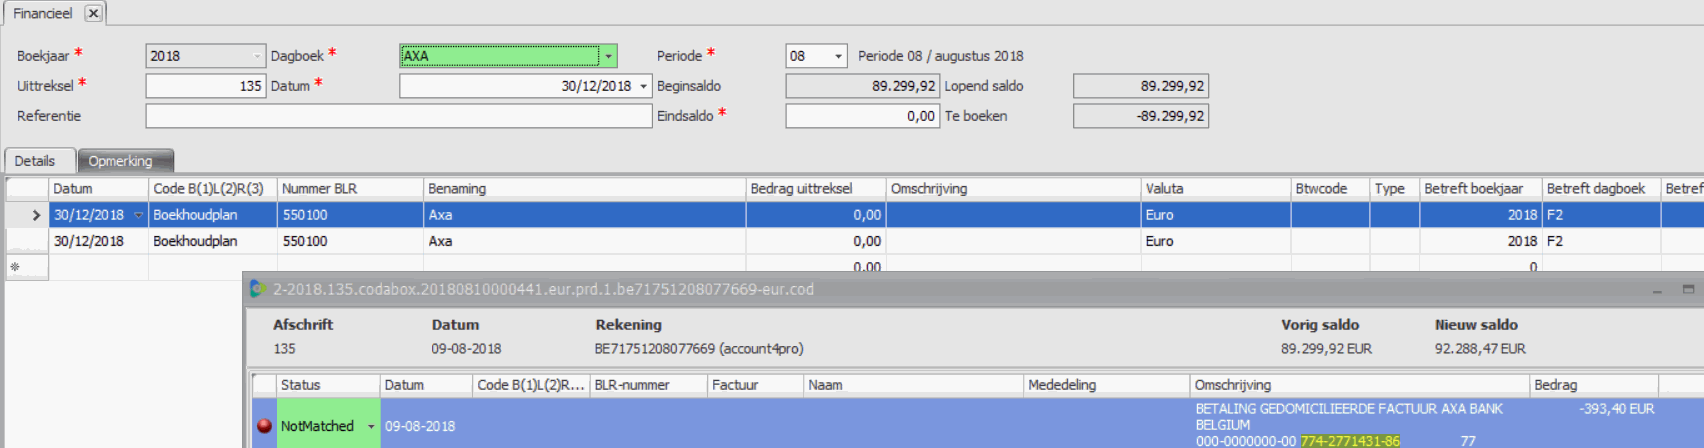The image size is (1704, 448).
Task: Close the Financieel tab
Action: click(x=93, y=13)
